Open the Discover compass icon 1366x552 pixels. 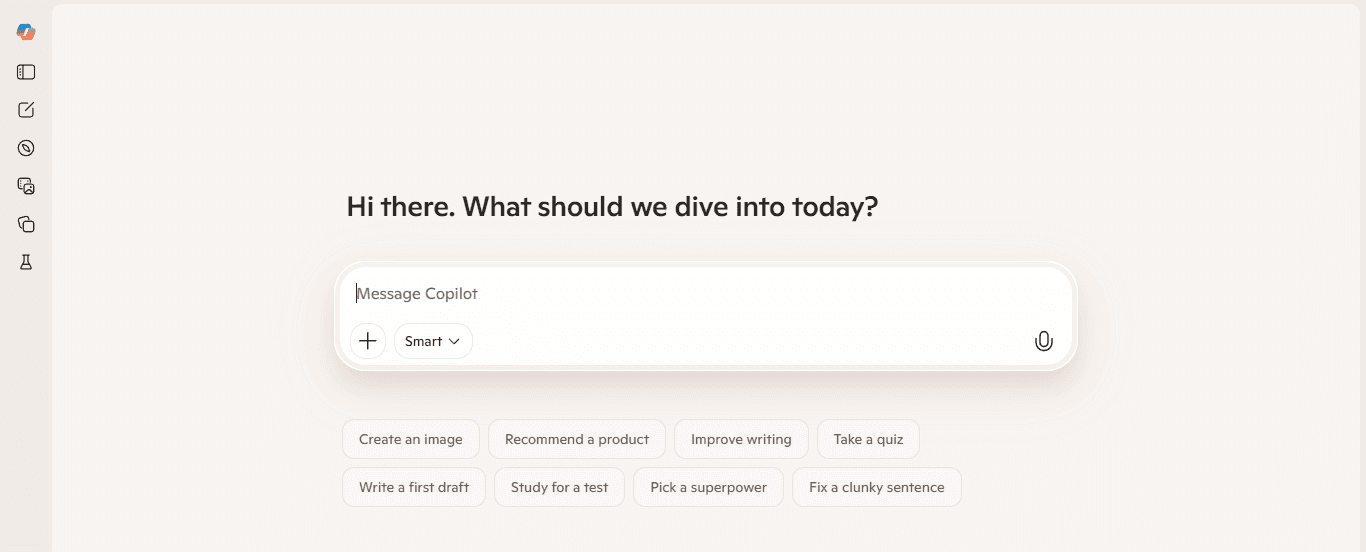click(26, 148)
